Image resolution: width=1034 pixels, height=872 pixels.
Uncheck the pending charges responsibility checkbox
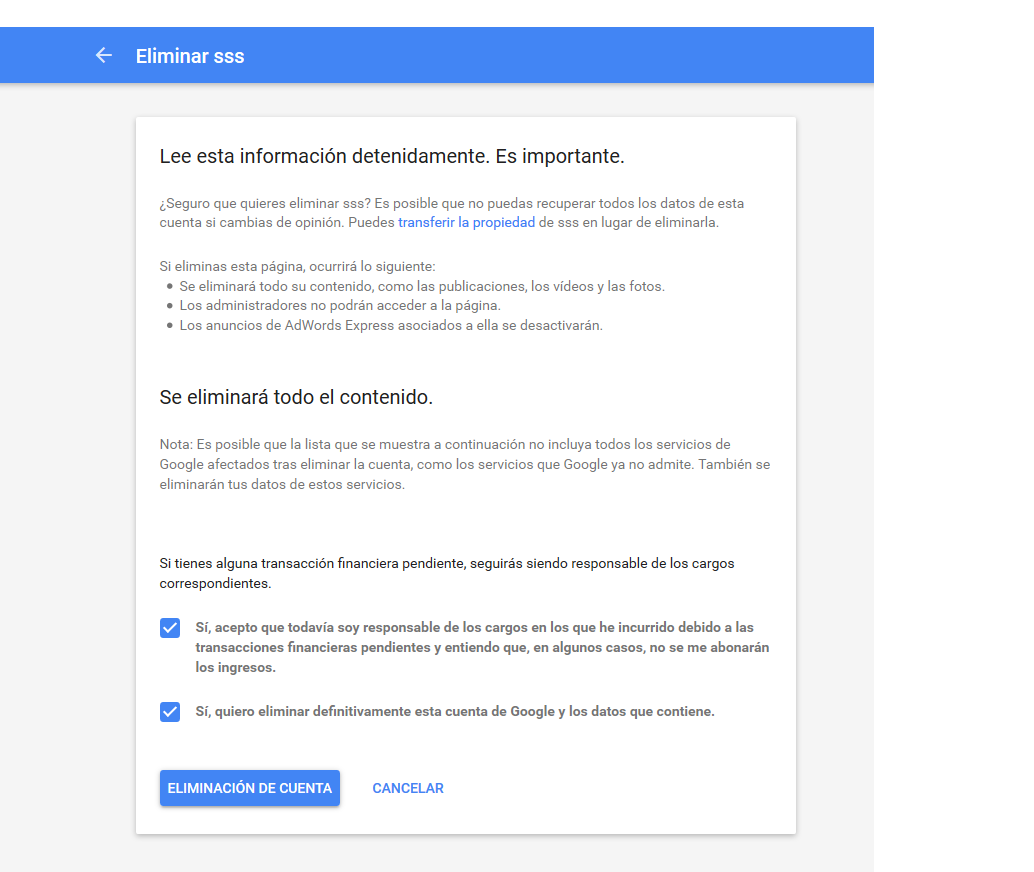pyautogui.click(x=169, y=628)
